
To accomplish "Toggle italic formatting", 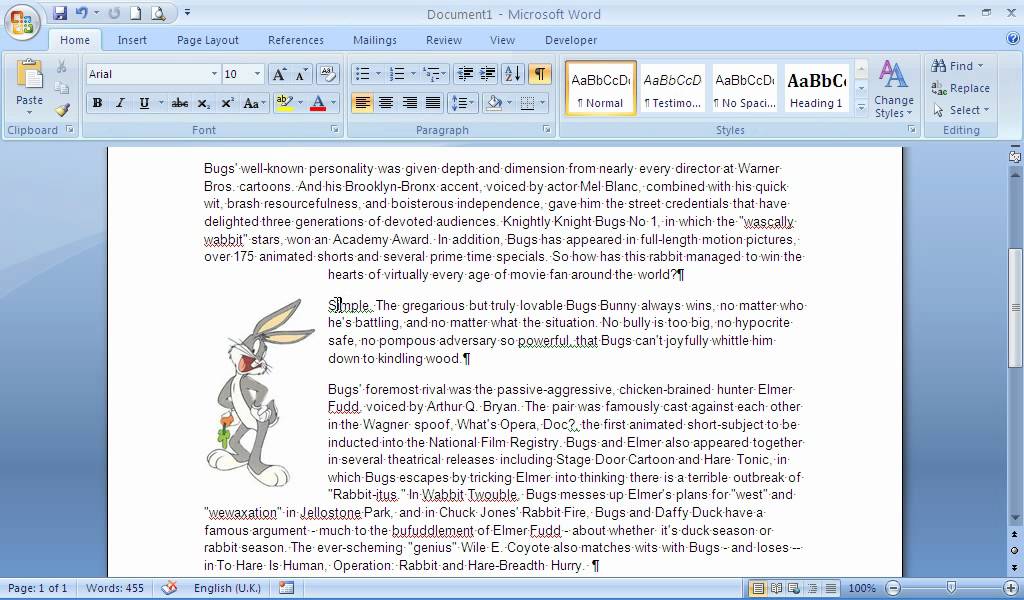I will point(120,103).
